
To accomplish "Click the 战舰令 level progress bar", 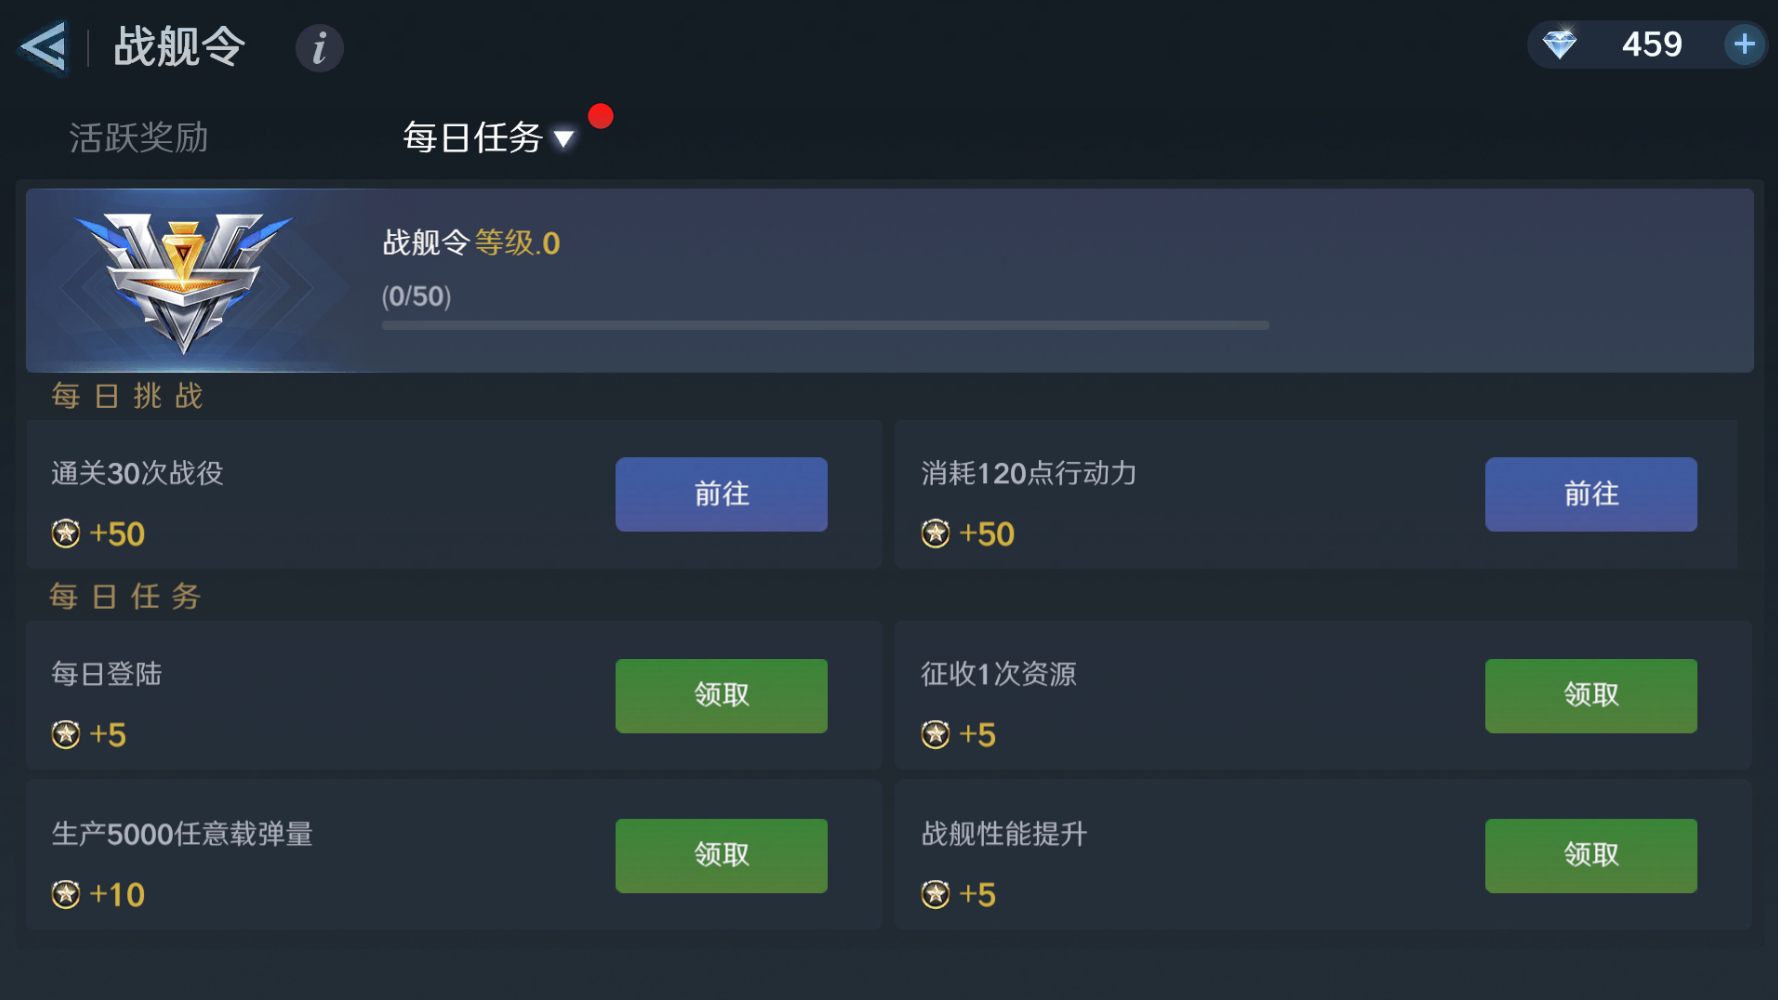I will 825,325.
